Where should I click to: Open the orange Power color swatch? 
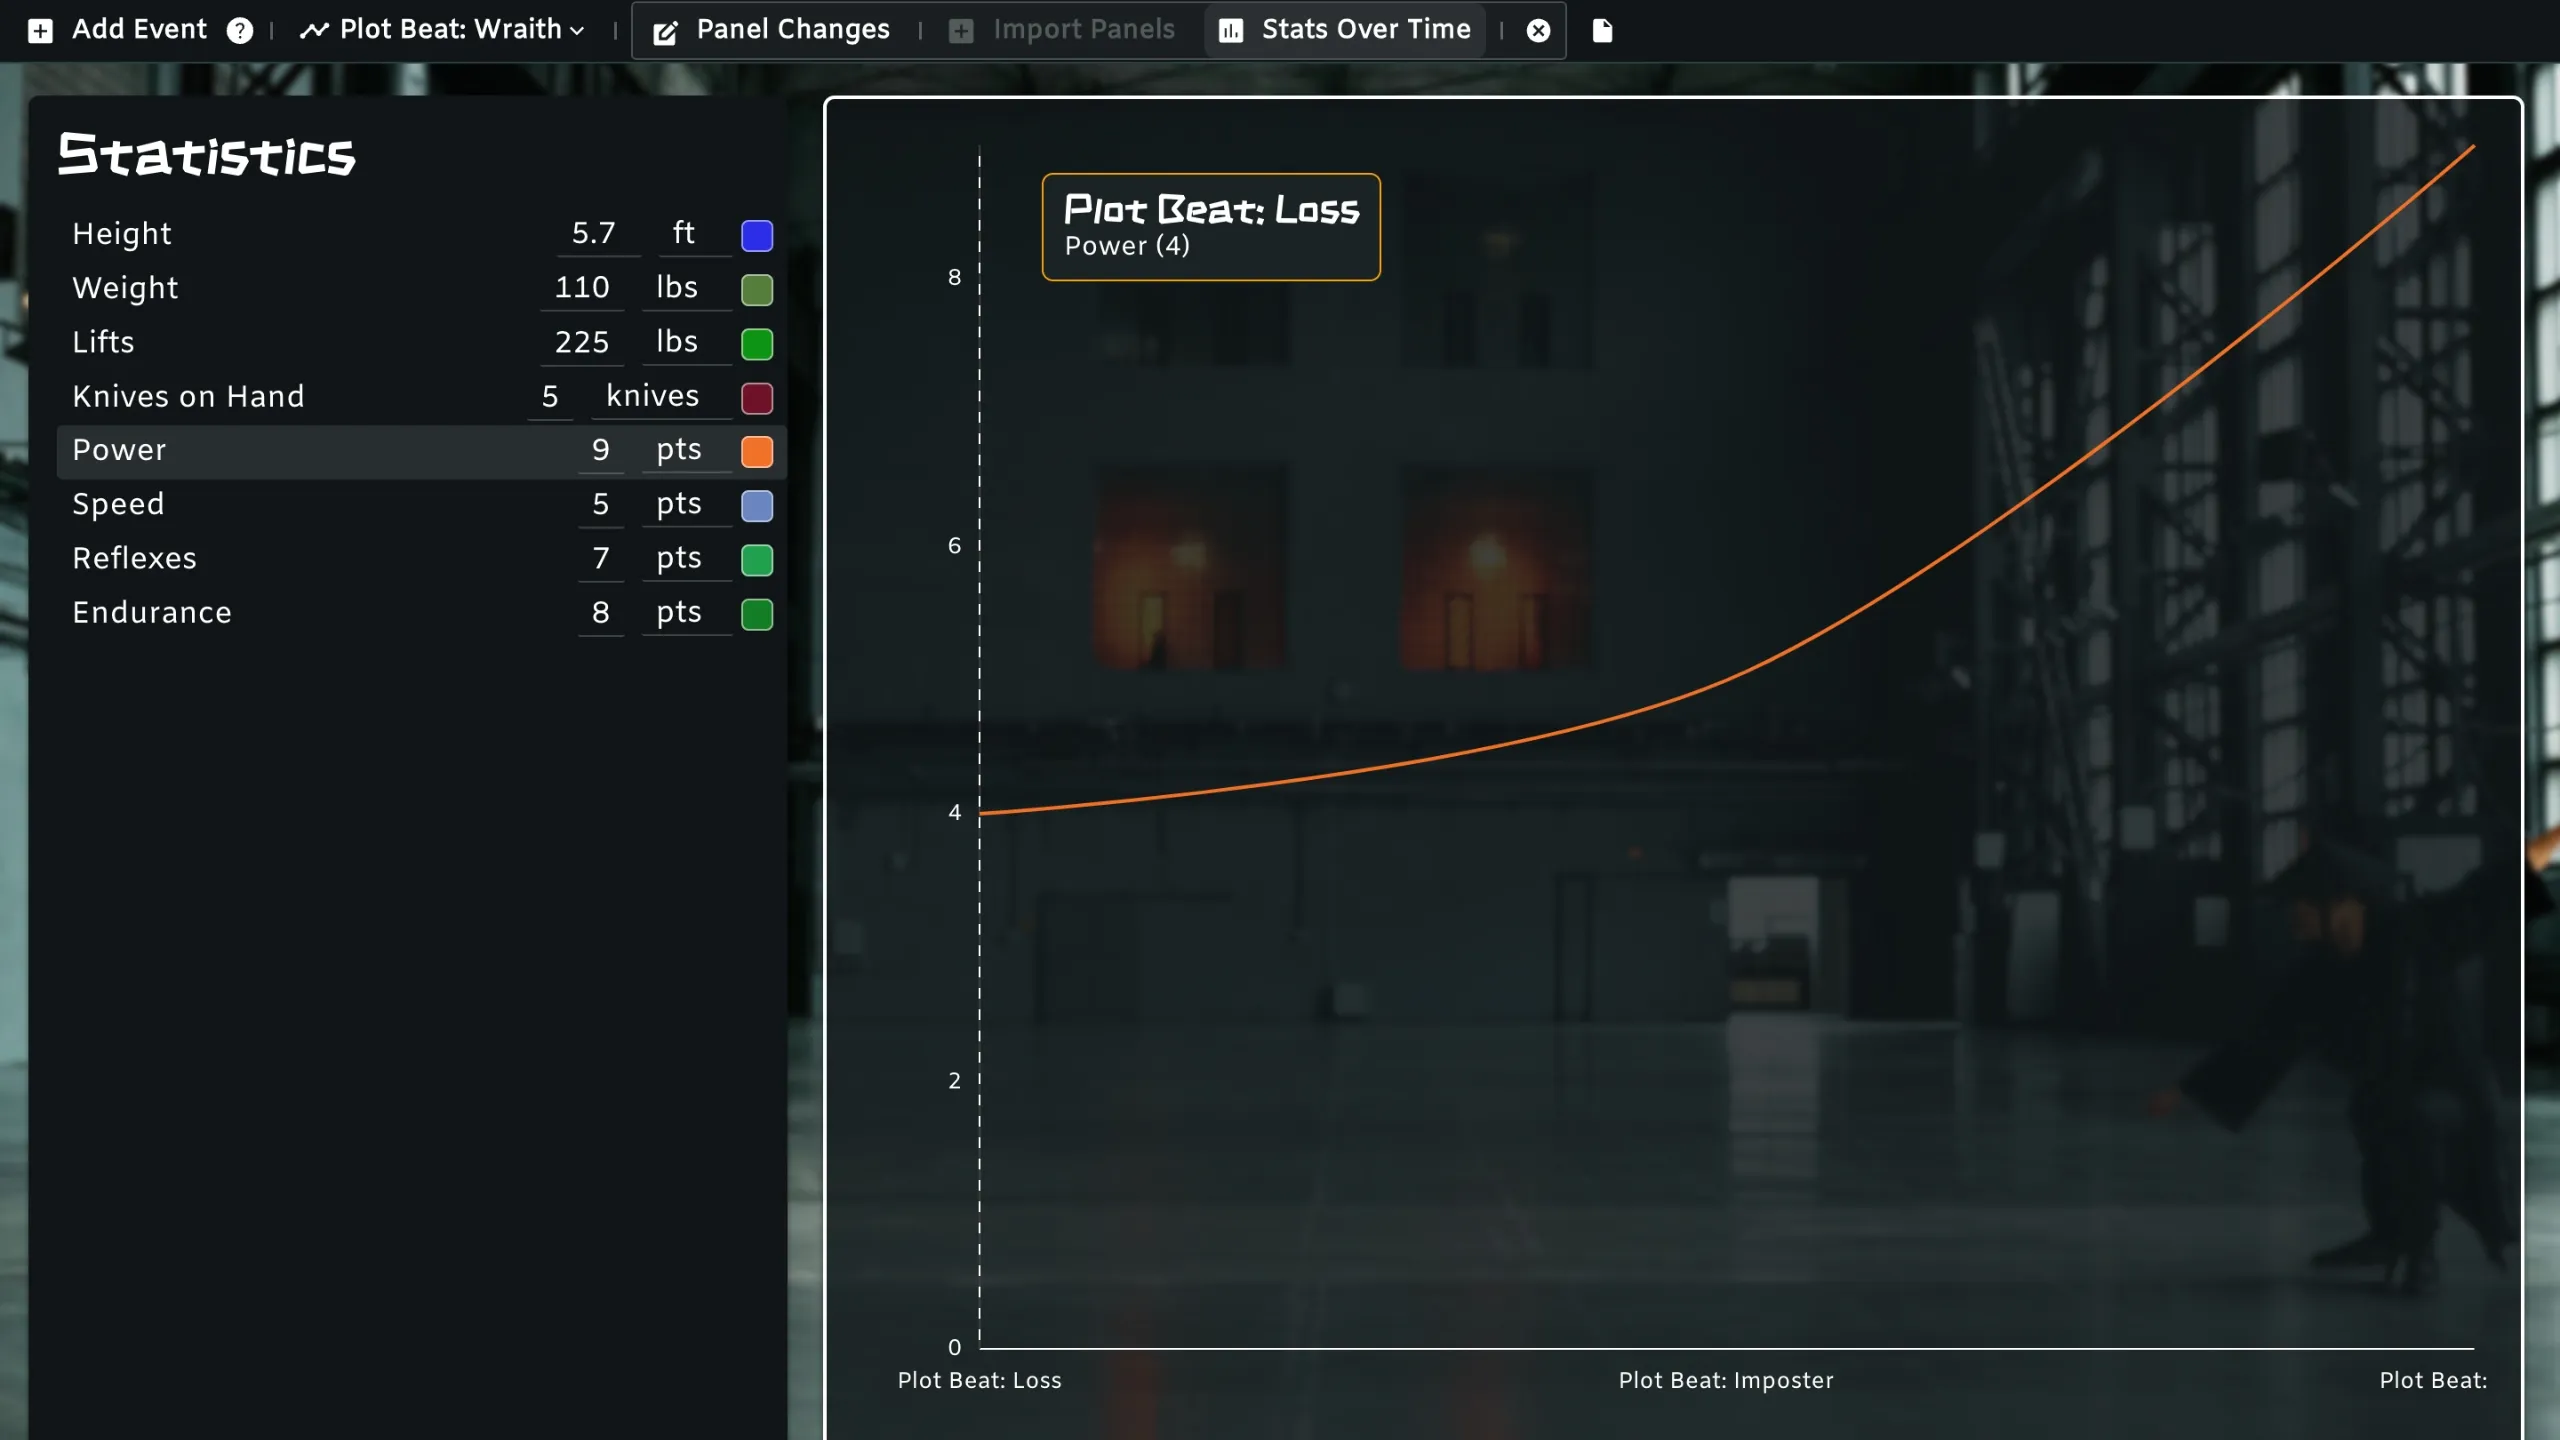click(x=757, y=451)
